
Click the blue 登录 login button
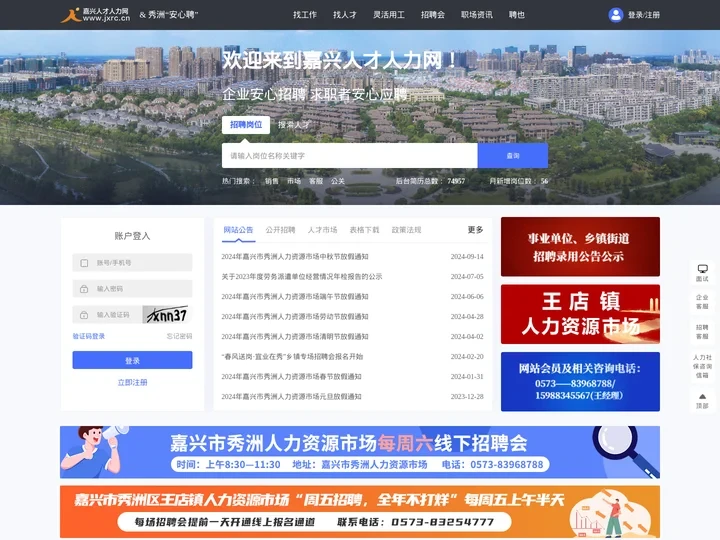click(132, 360)
